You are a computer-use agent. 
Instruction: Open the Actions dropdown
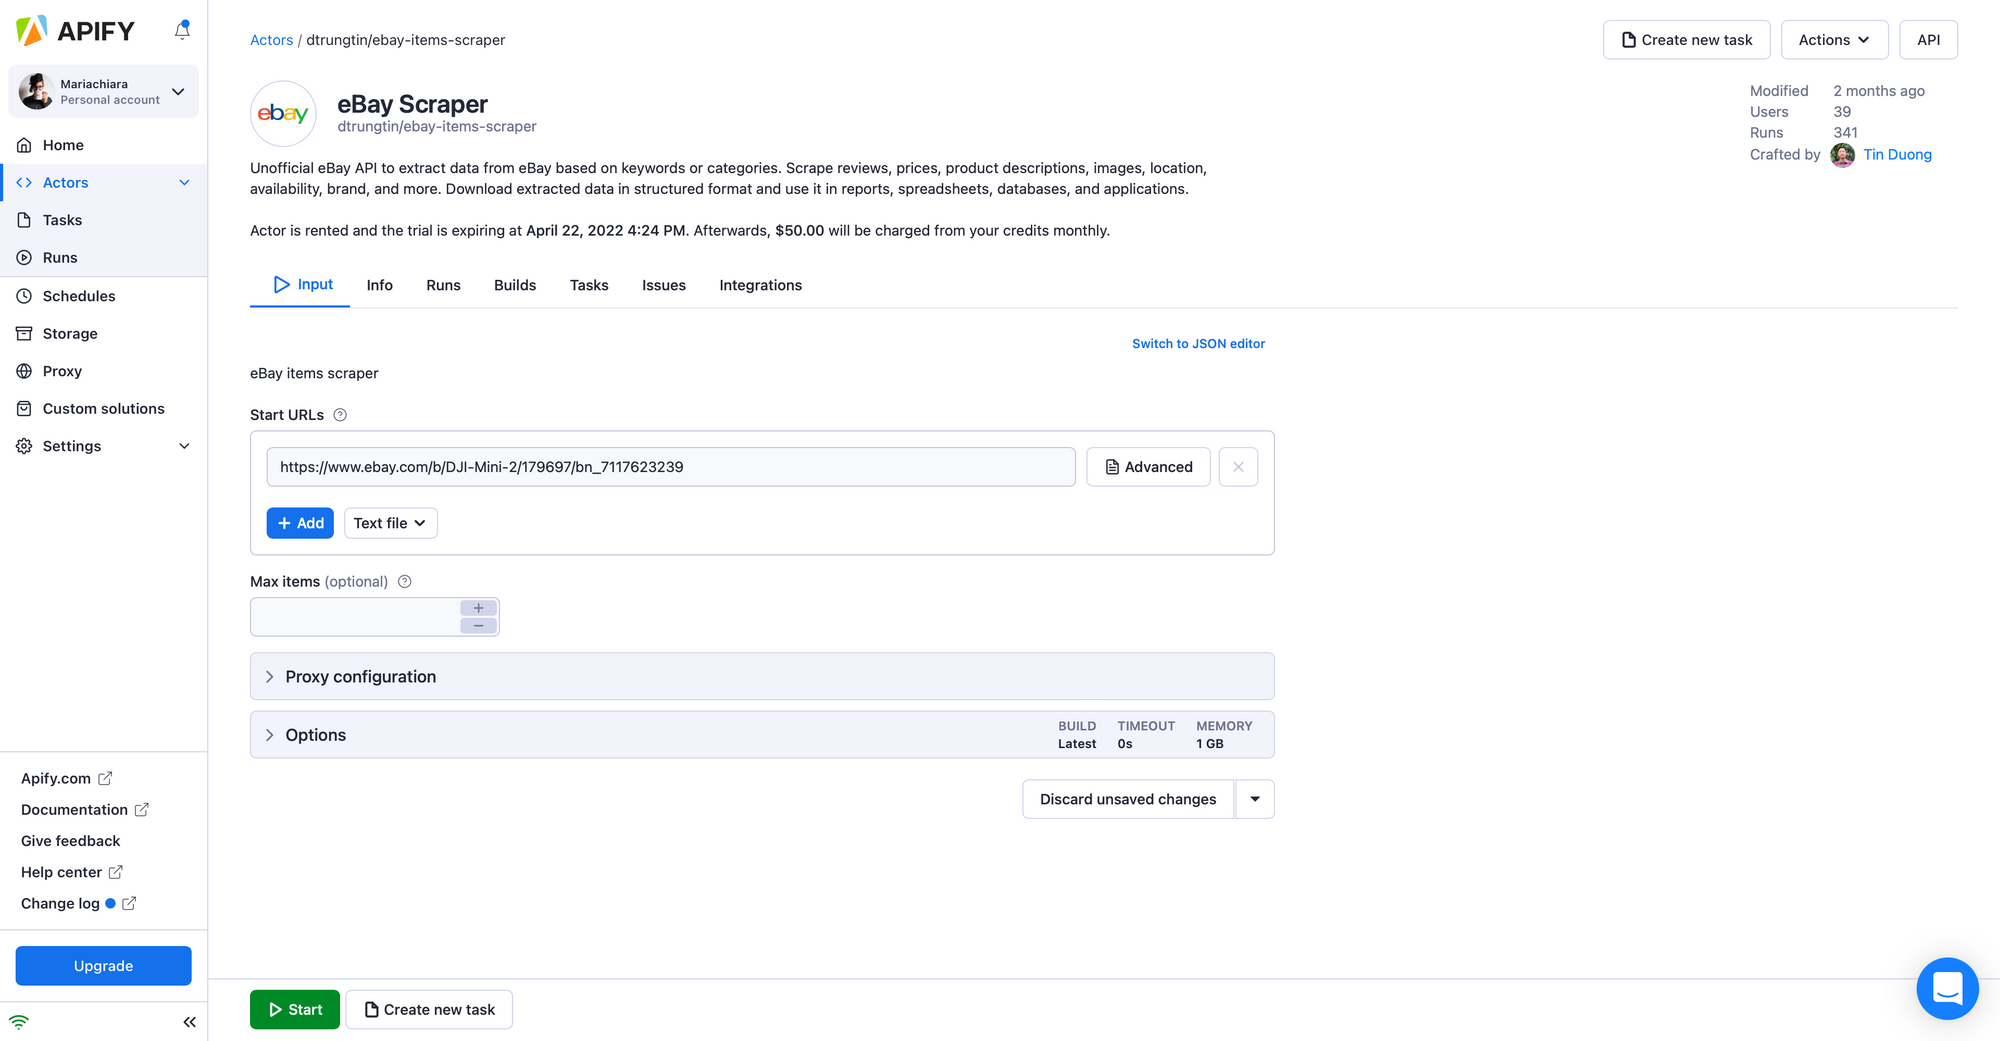click(1834, 40)
